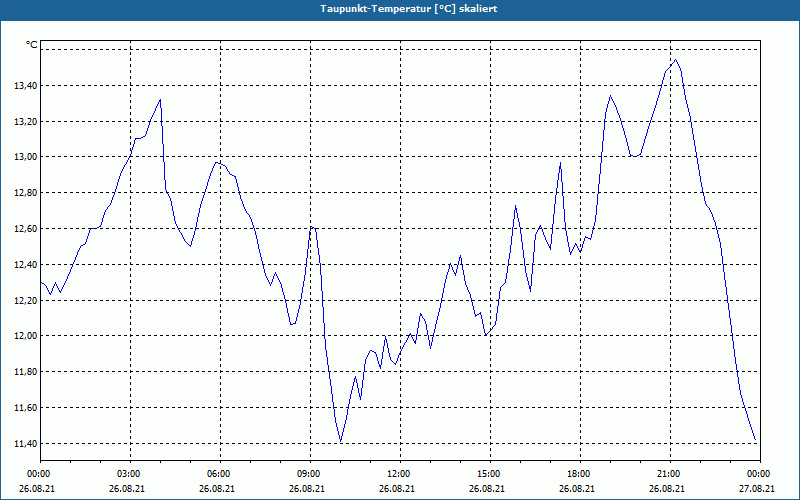Click the 21:00 time axis label
This screenshot has height=500, width=800.
(x=670, y=474)
